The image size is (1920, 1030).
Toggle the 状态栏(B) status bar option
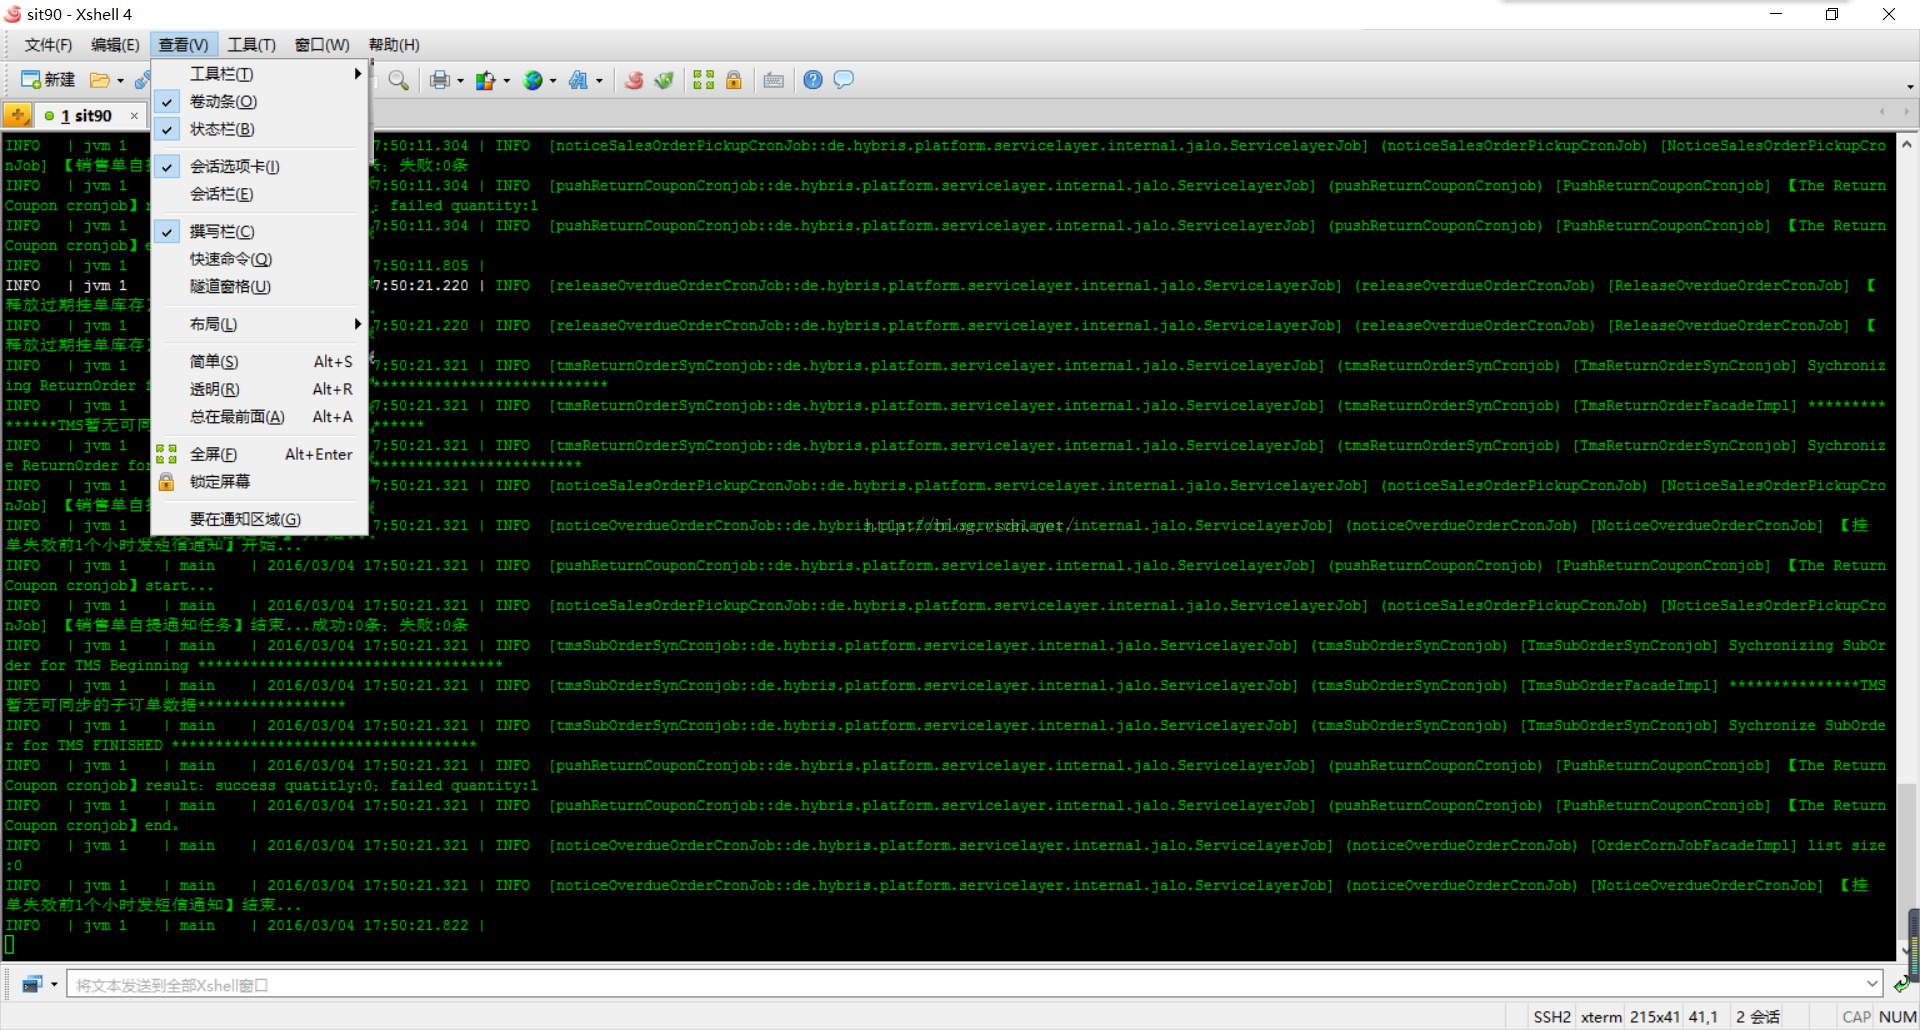tap(260, 129)
